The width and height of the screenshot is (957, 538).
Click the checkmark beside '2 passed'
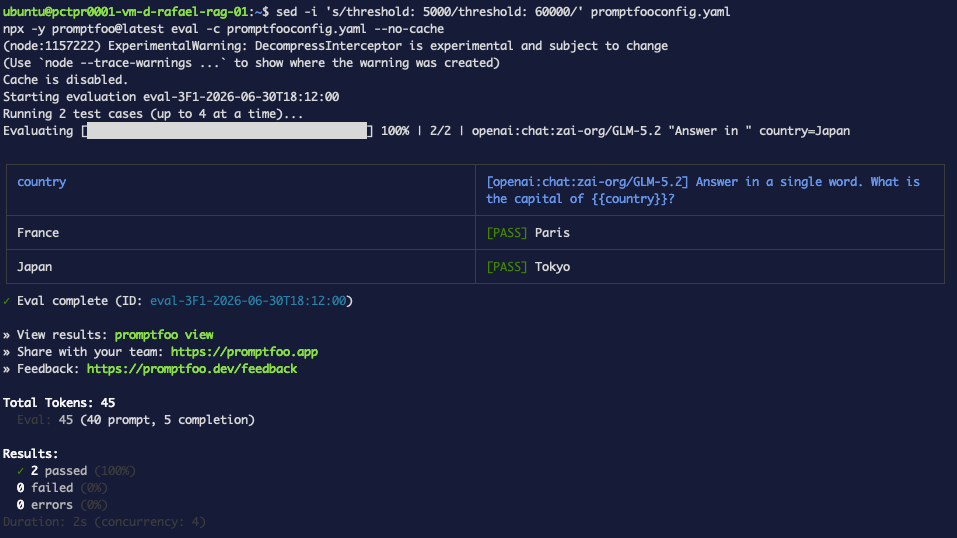[20, 471]
